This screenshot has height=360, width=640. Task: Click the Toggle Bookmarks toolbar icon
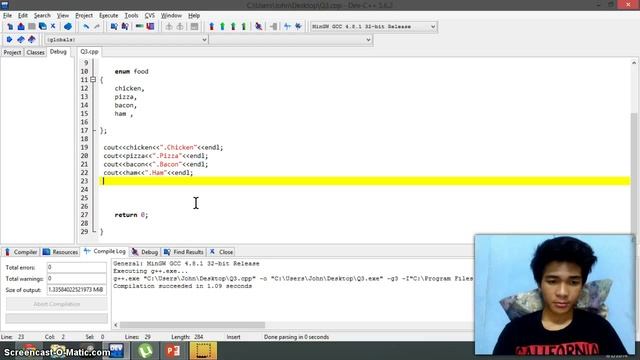tap(20, 40)
